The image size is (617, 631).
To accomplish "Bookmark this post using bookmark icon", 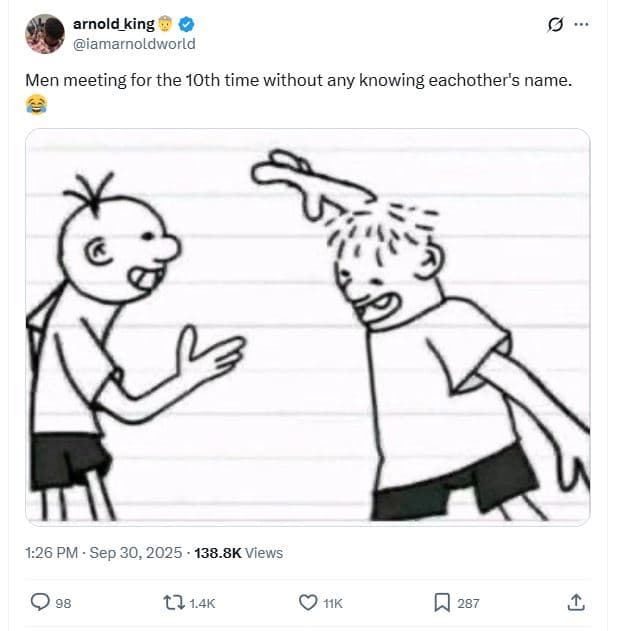I will coord(441,602).
